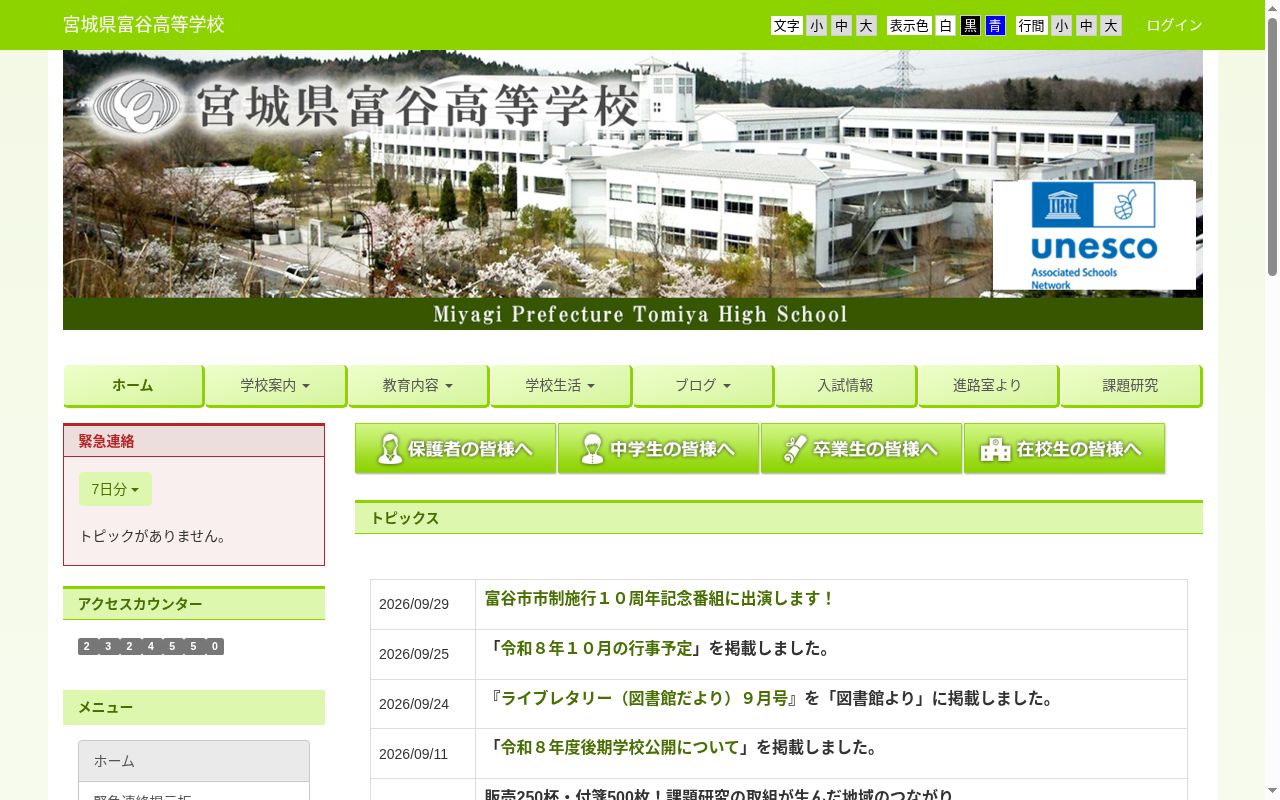Set font size to 小
1280x800 pixels.
tap(817, 26)
